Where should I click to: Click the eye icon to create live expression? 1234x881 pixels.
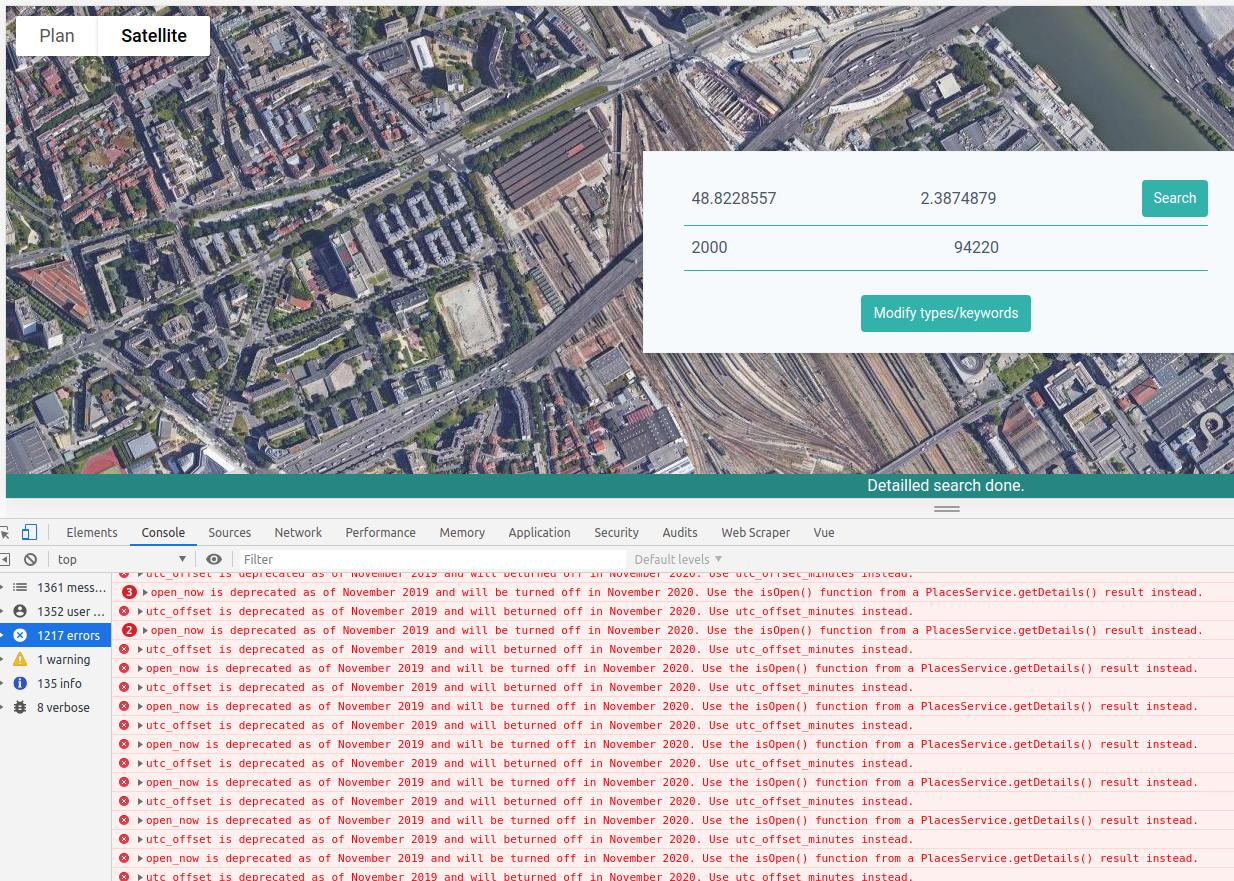coord(214,559)
